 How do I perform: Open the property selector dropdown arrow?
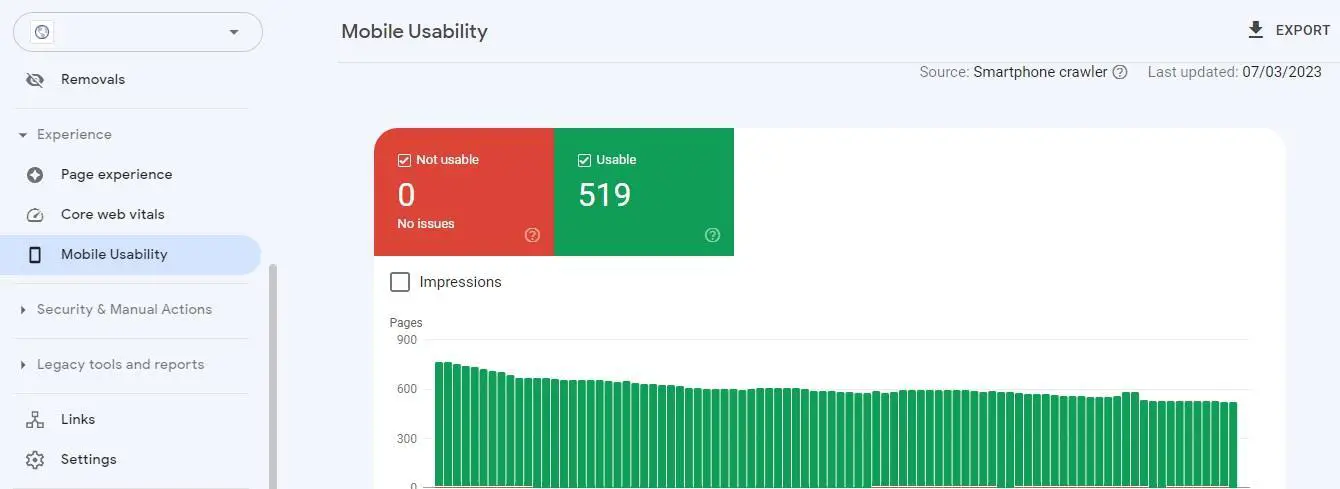pos(234,32)
